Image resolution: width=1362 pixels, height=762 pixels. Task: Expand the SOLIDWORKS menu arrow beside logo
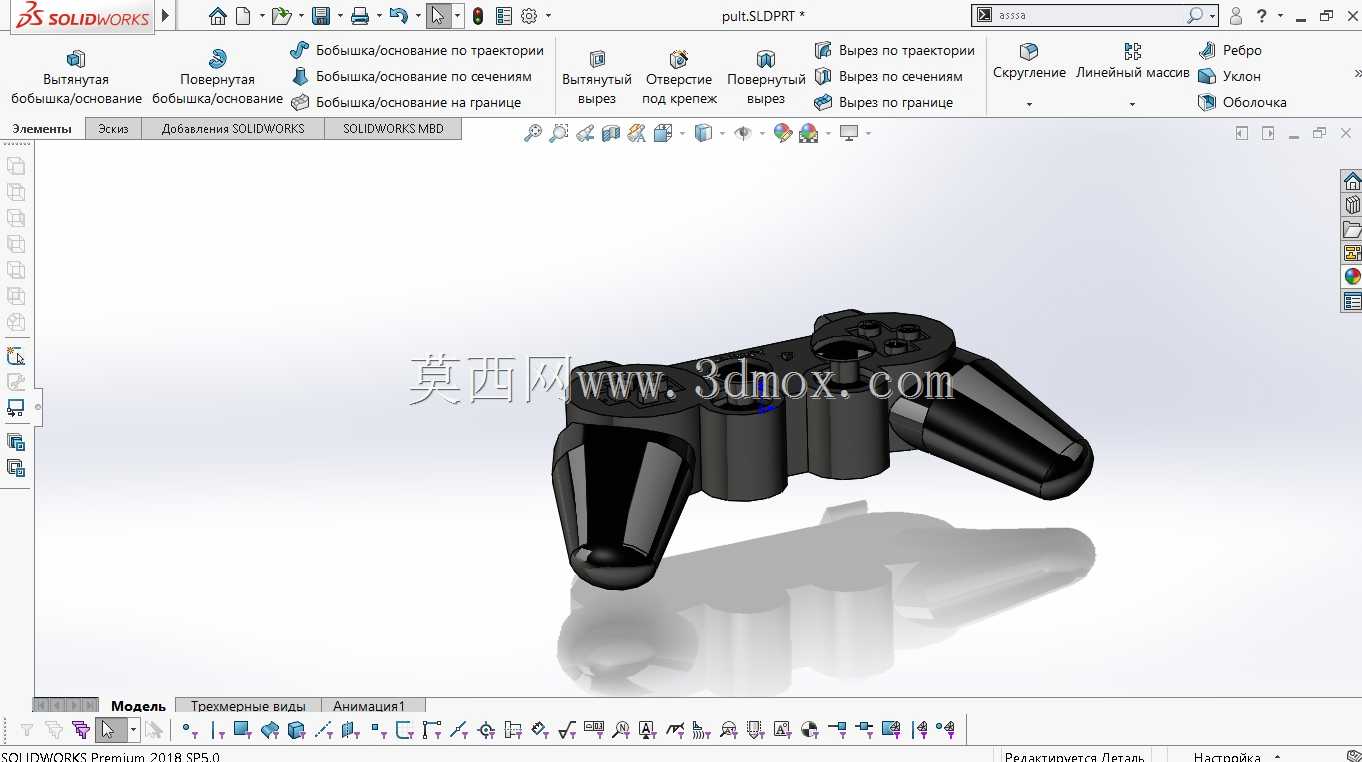(x=166, y=16)
